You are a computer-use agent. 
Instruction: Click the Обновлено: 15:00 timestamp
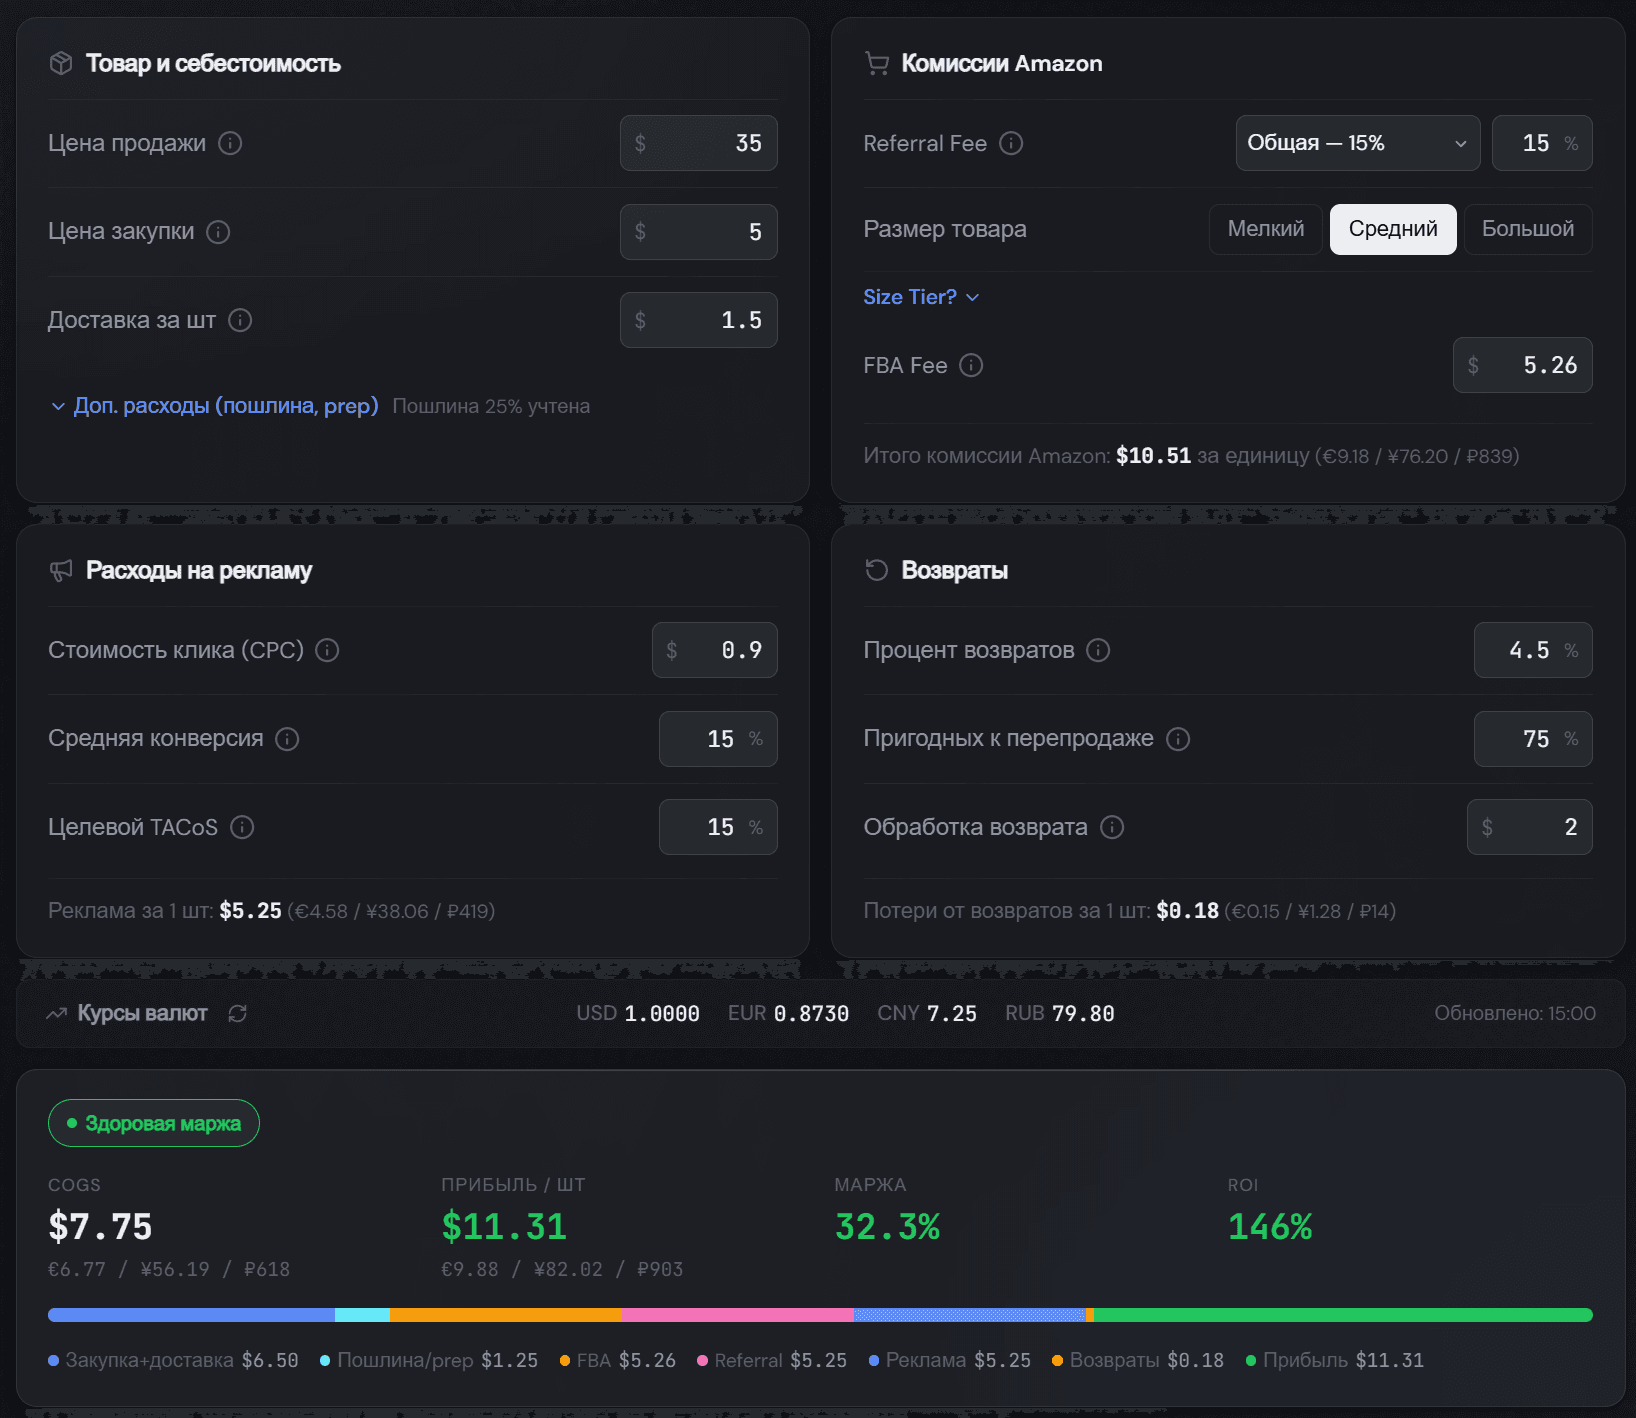point(1514,1013)
